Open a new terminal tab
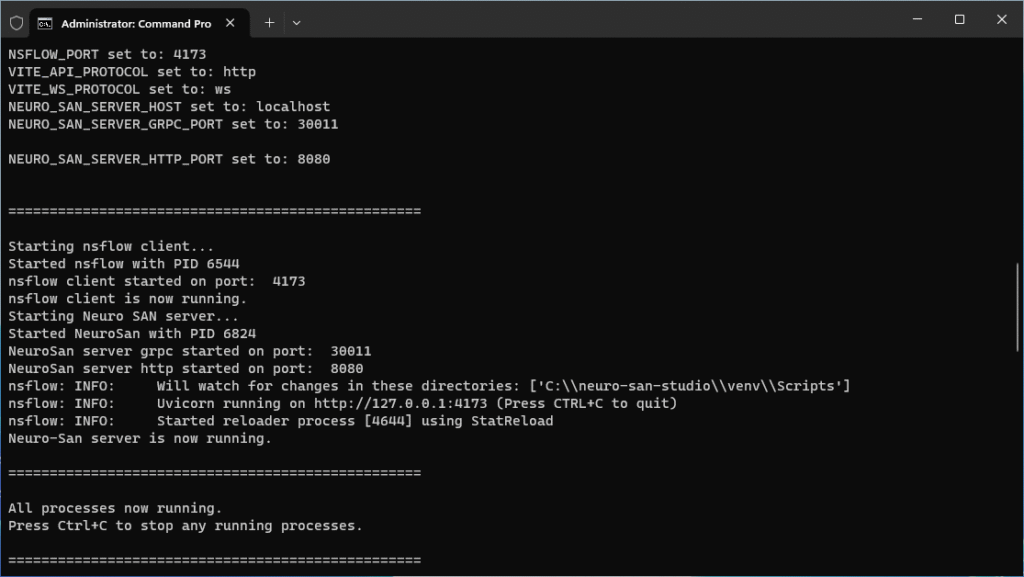Image resolution: width=1024 pixels, height=577 pixels. click(269, 22)
